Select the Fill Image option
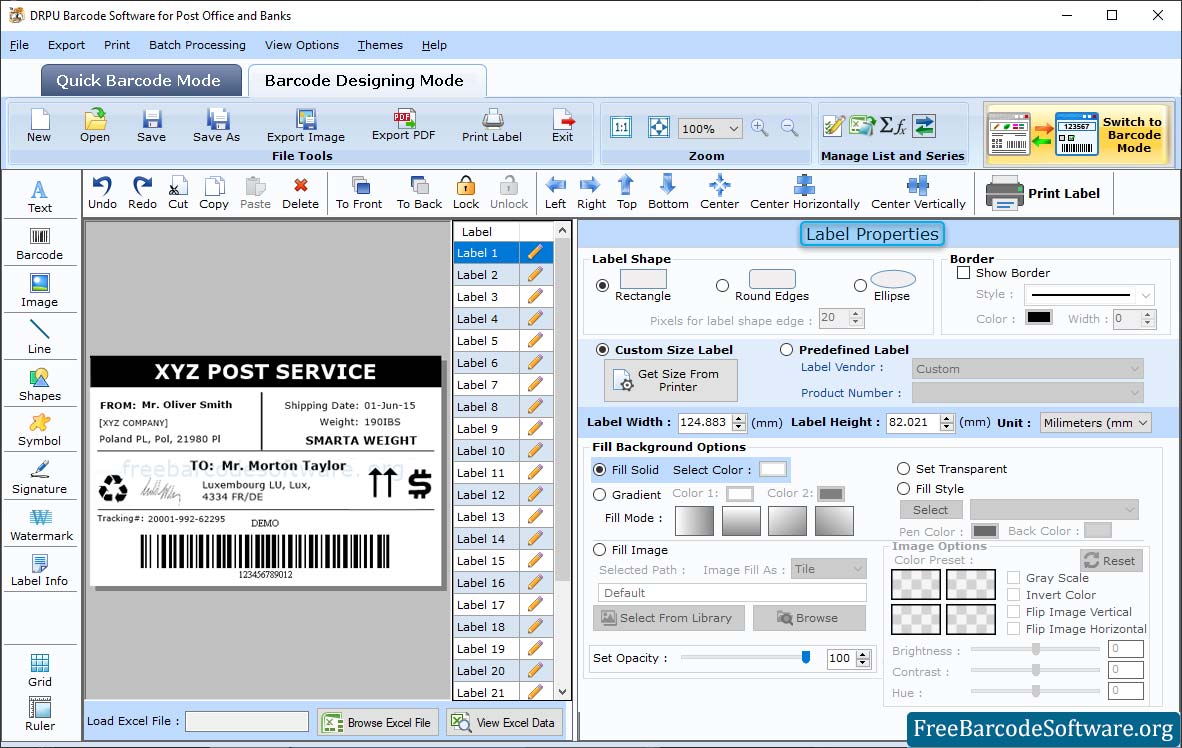Screen dimensions: 1182x748 [599, 550]
